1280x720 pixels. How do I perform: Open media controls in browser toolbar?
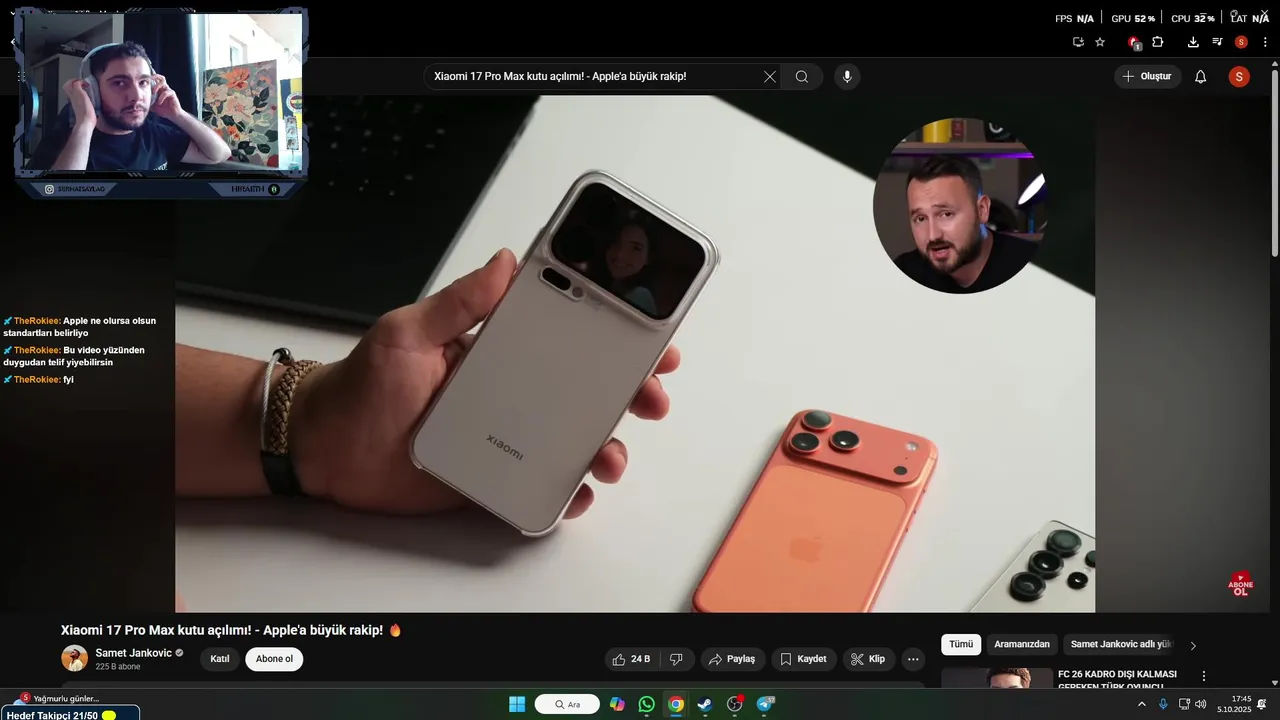coord(1217,42)
